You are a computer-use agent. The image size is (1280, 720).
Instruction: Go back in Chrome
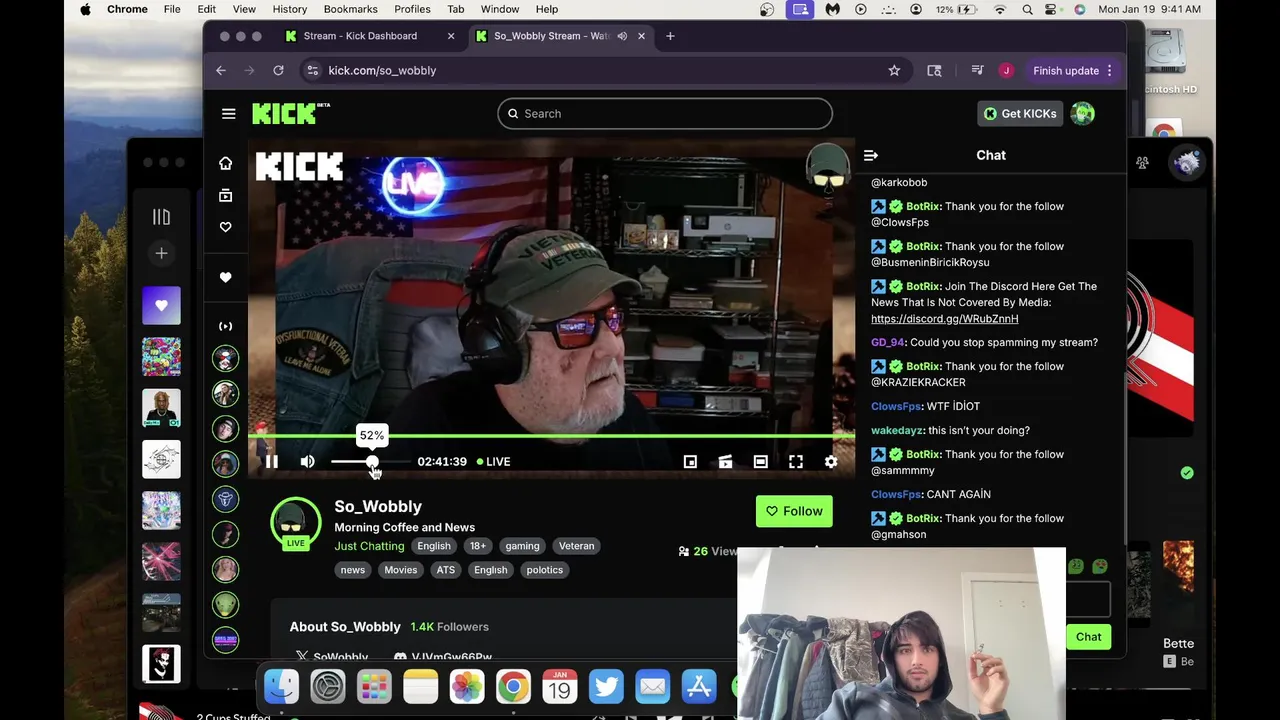(x=221, y=70)
